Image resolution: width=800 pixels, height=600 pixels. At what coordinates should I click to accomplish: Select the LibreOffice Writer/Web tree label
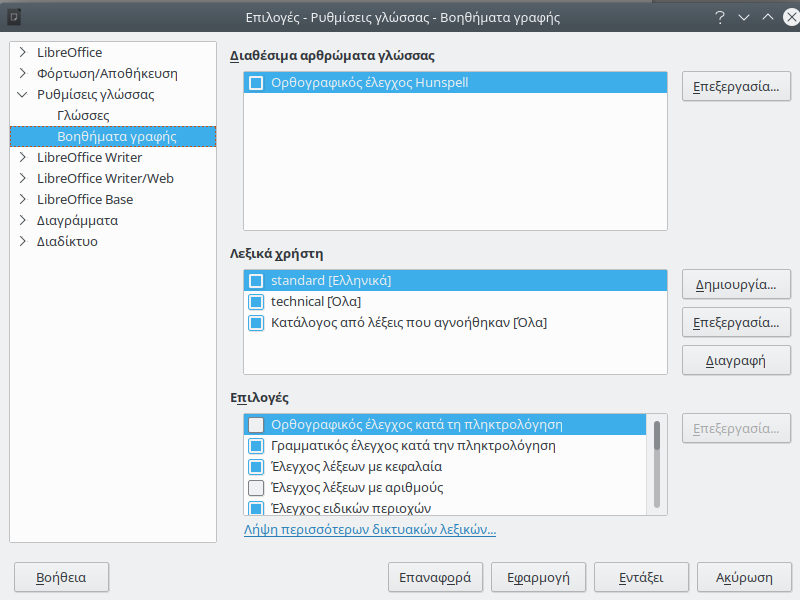point(105,178)
